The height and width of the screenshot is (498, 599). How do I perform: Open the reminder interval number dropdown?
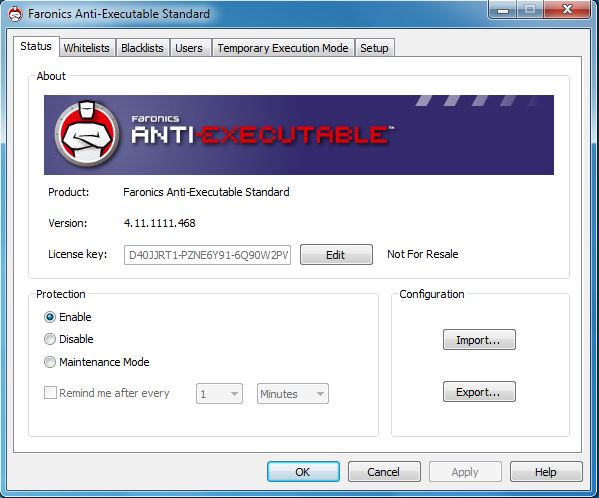click(x=219, y=394)
